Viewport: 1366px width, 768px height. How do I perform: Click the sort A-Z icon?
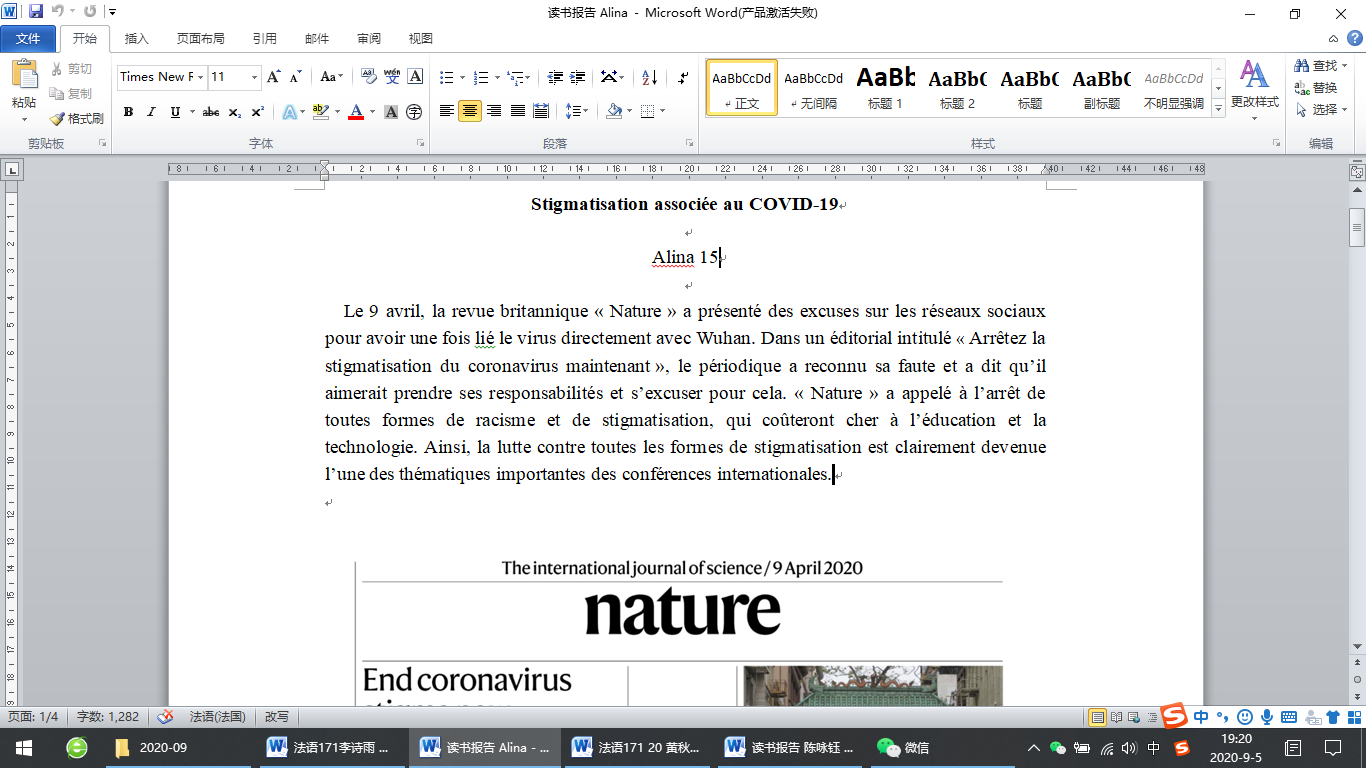pos(649,77)
